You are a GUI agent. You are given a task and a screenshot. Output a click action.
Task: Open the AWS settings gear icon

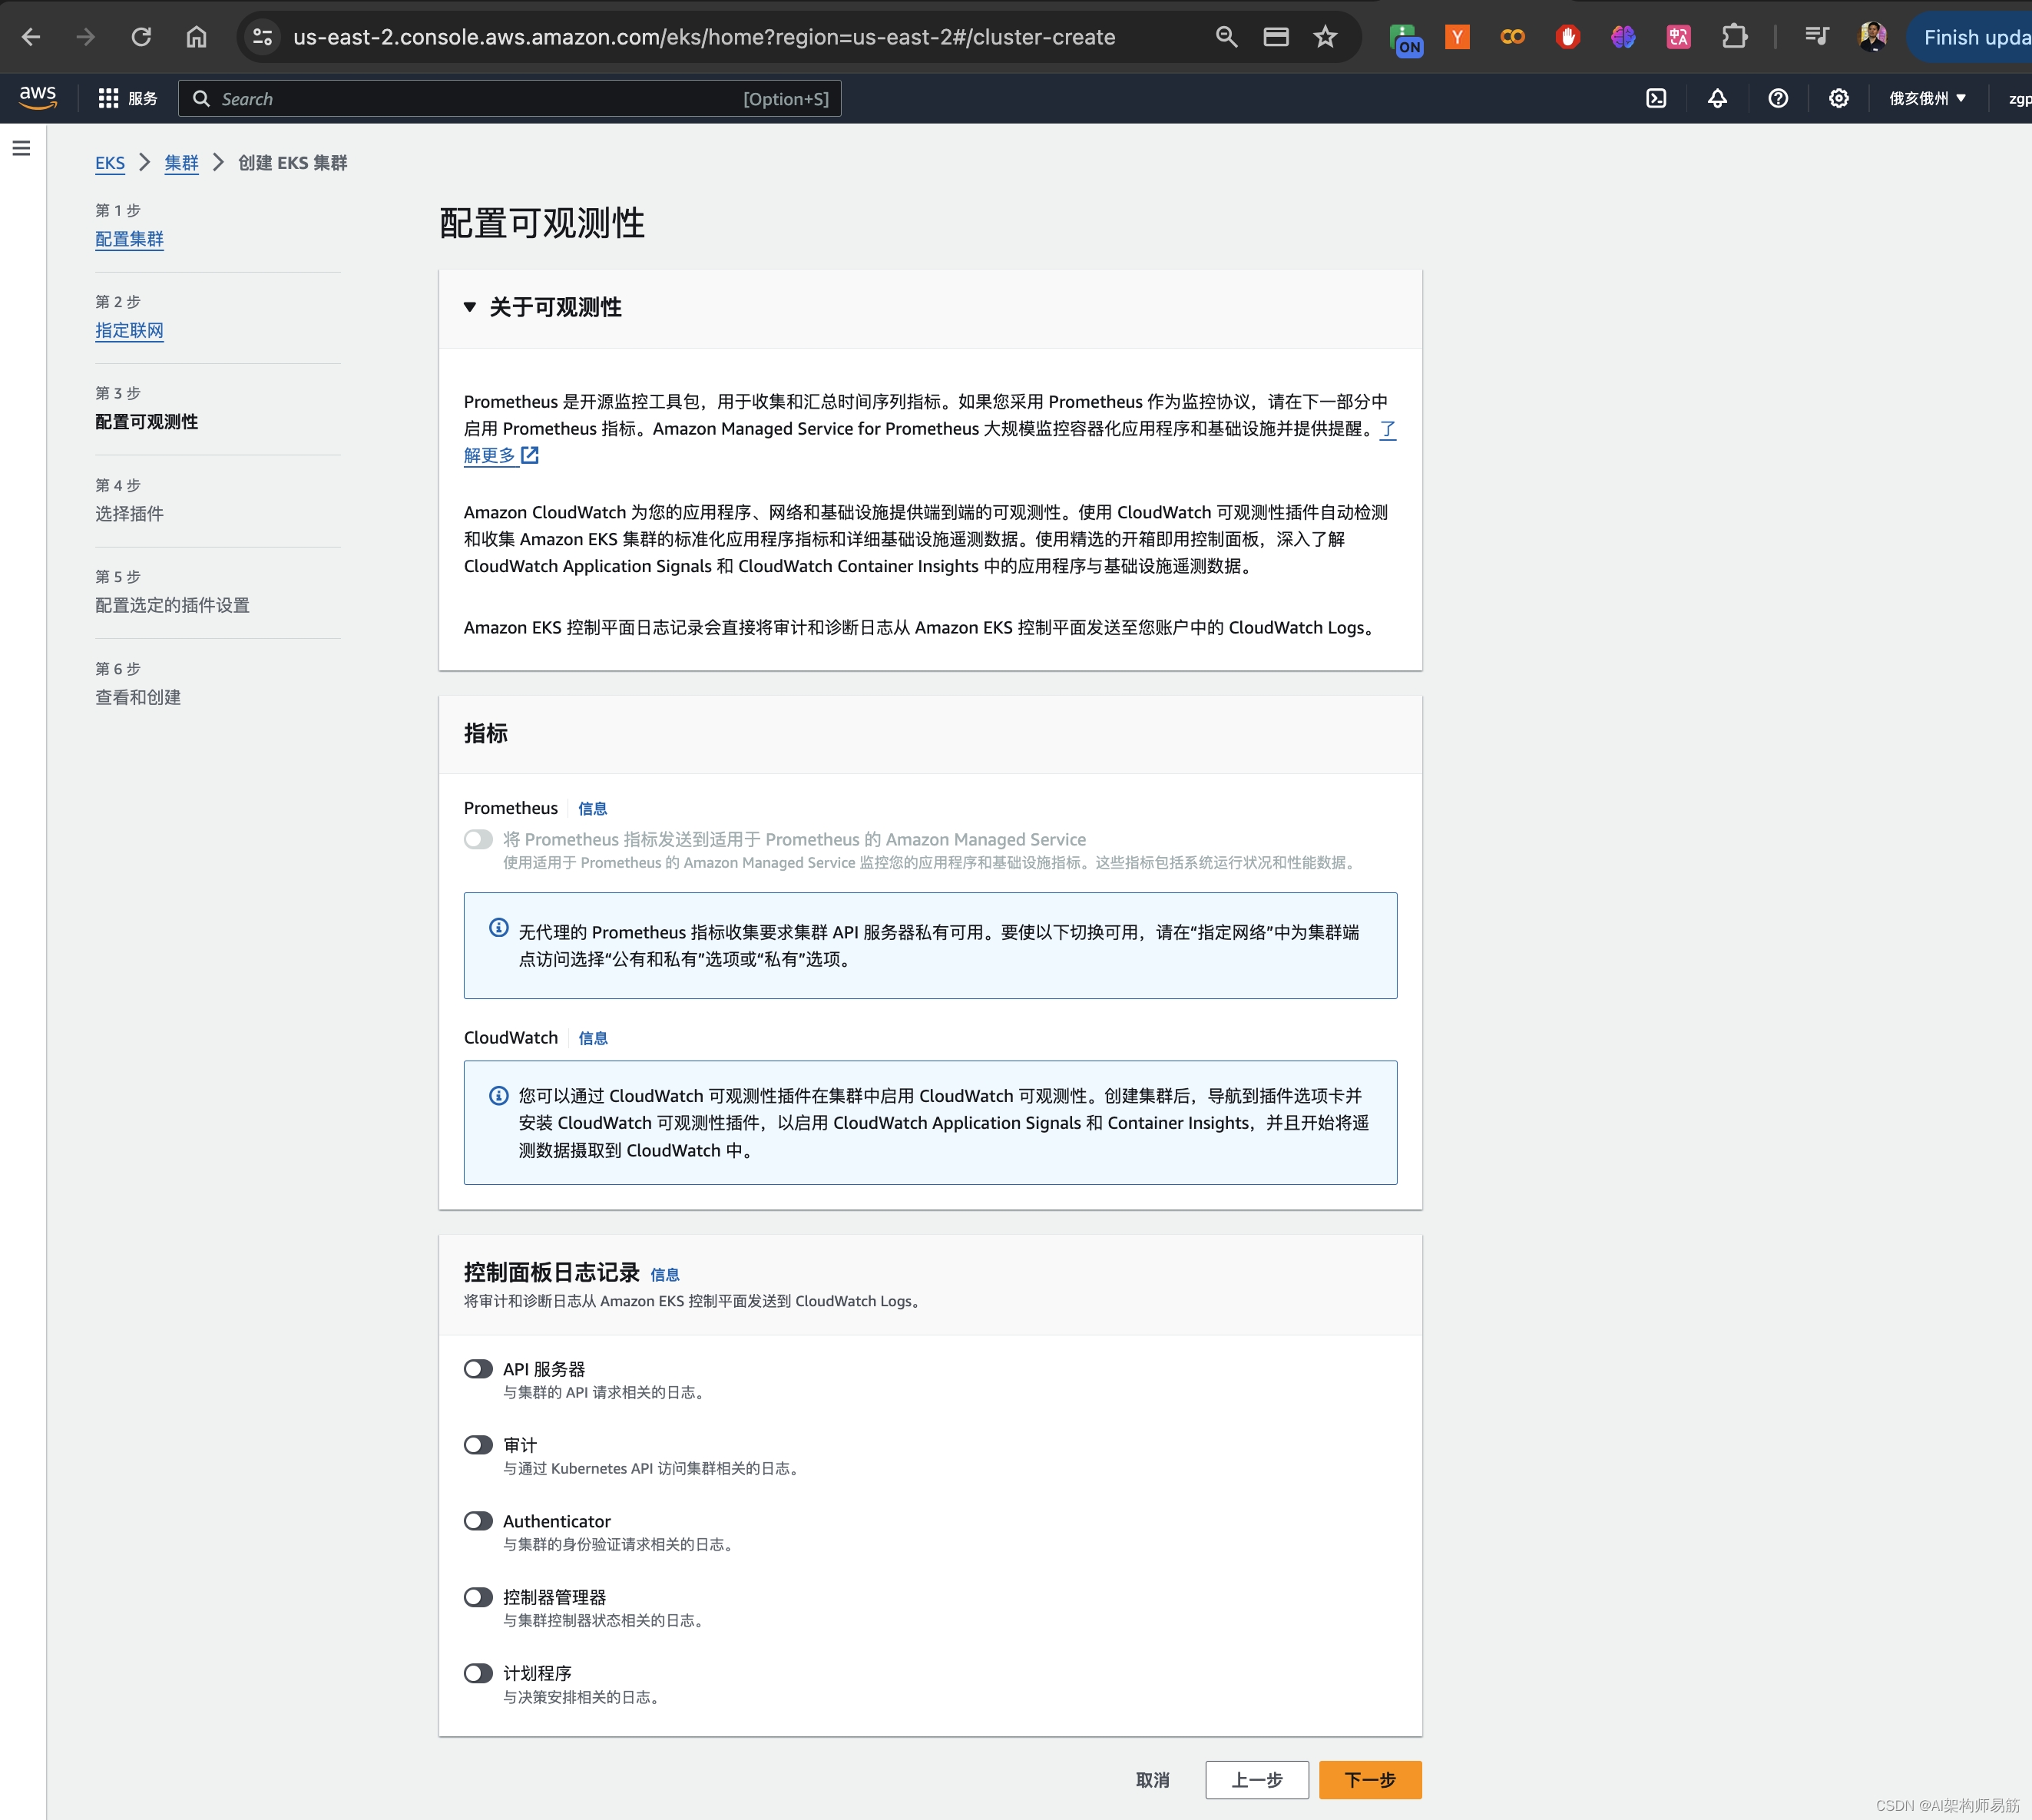click(1838, 98)
